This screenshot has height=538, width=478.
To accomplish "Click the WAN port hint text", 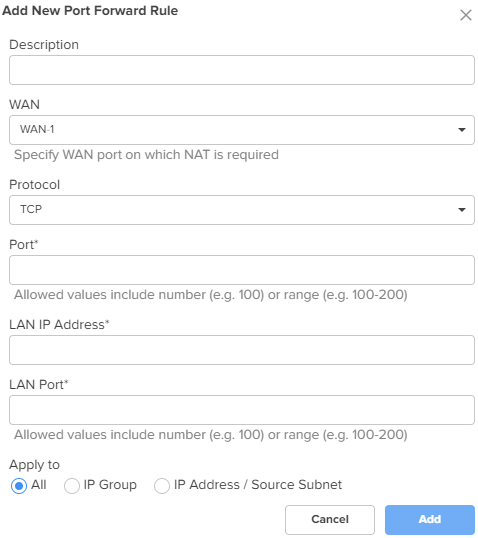I will click(x=146, y=155).
